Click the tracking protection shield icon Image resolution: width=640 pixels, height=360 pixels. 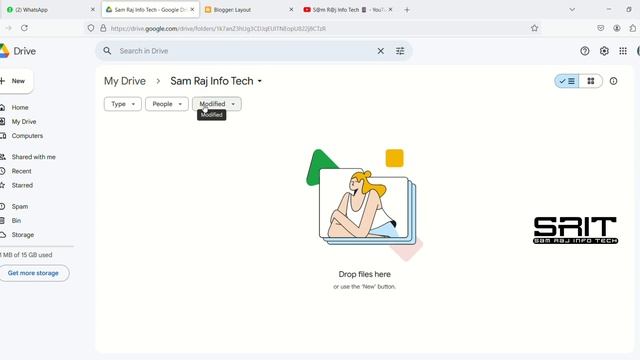[91, 28]
